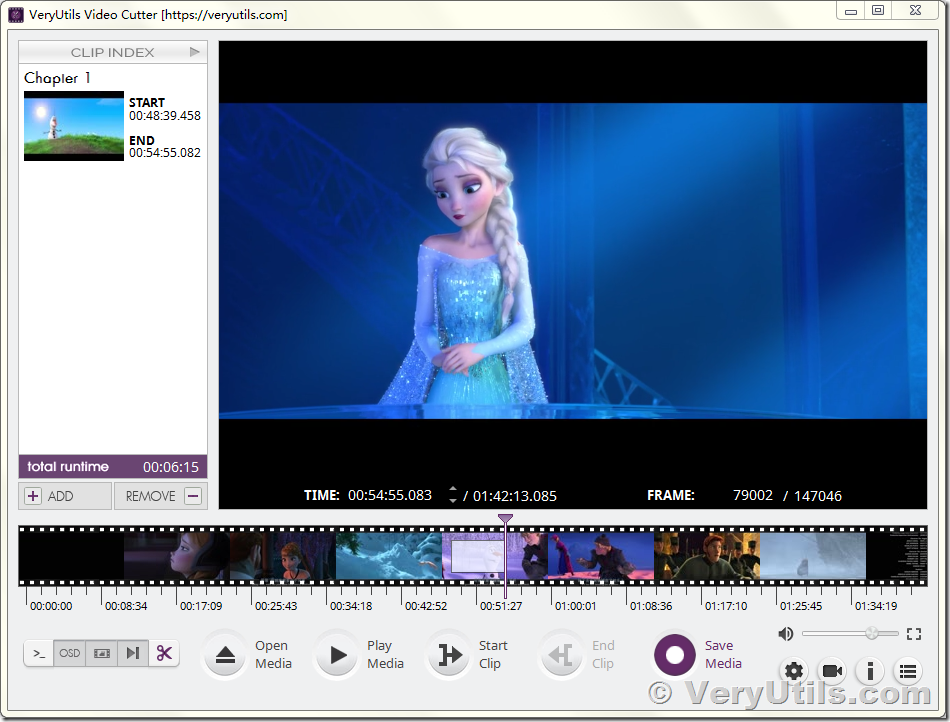Click the clip END time 00:54:55.082
950x722 pixels.
(165, 153)
